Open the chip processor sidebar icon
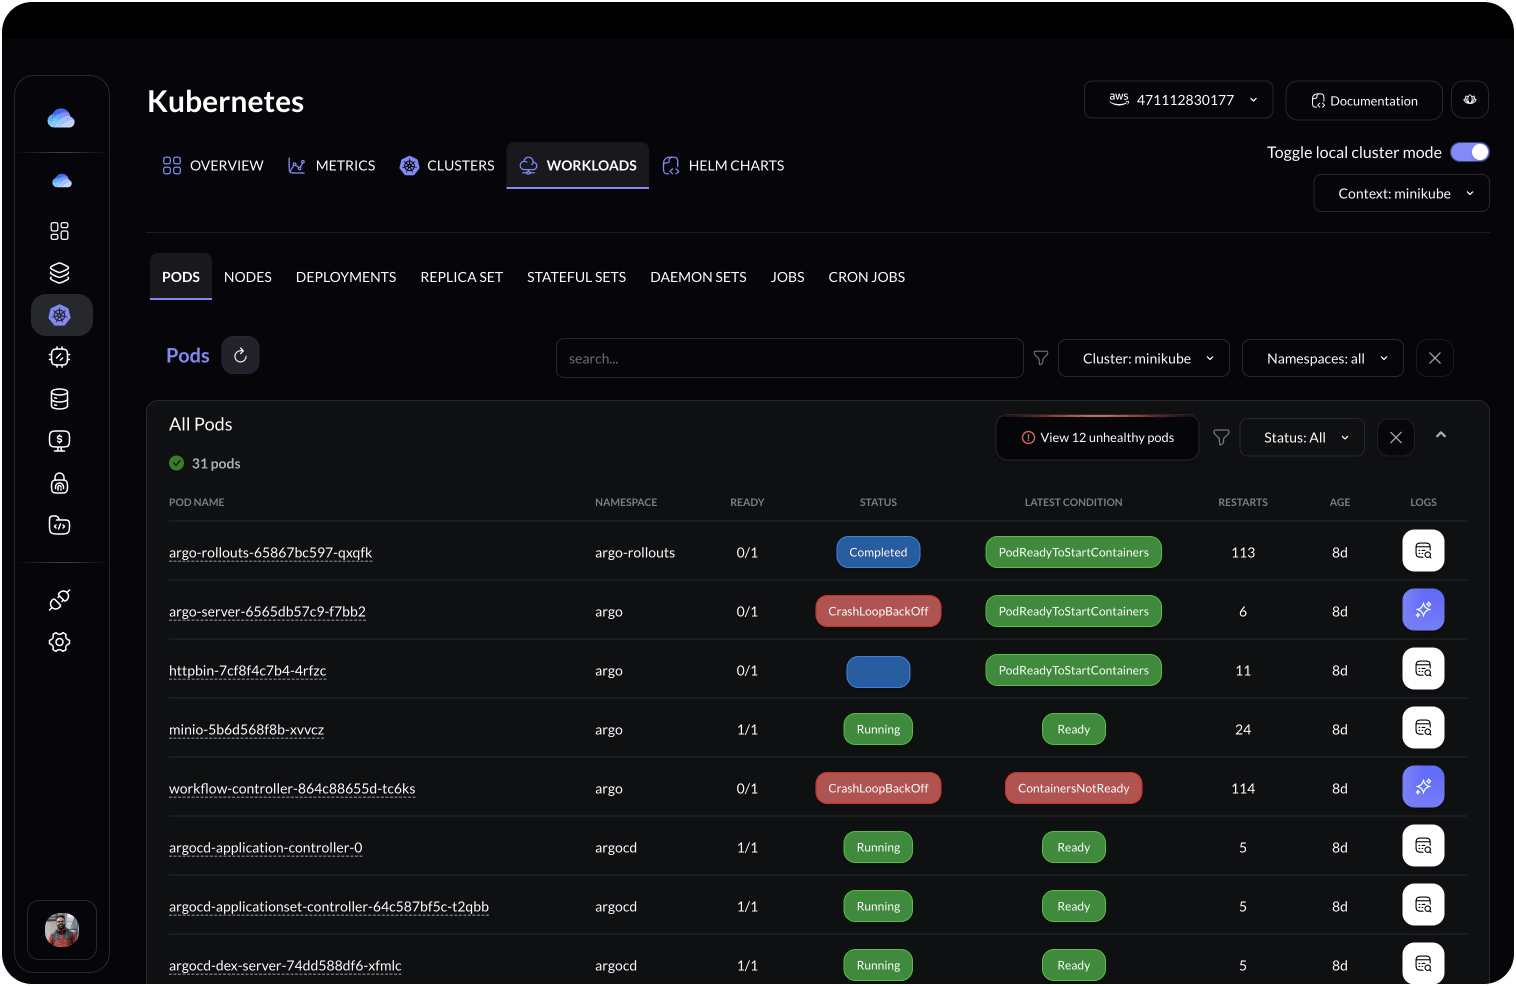Image resolution: width=1516 pixels, height=986 pixels. 60,357
